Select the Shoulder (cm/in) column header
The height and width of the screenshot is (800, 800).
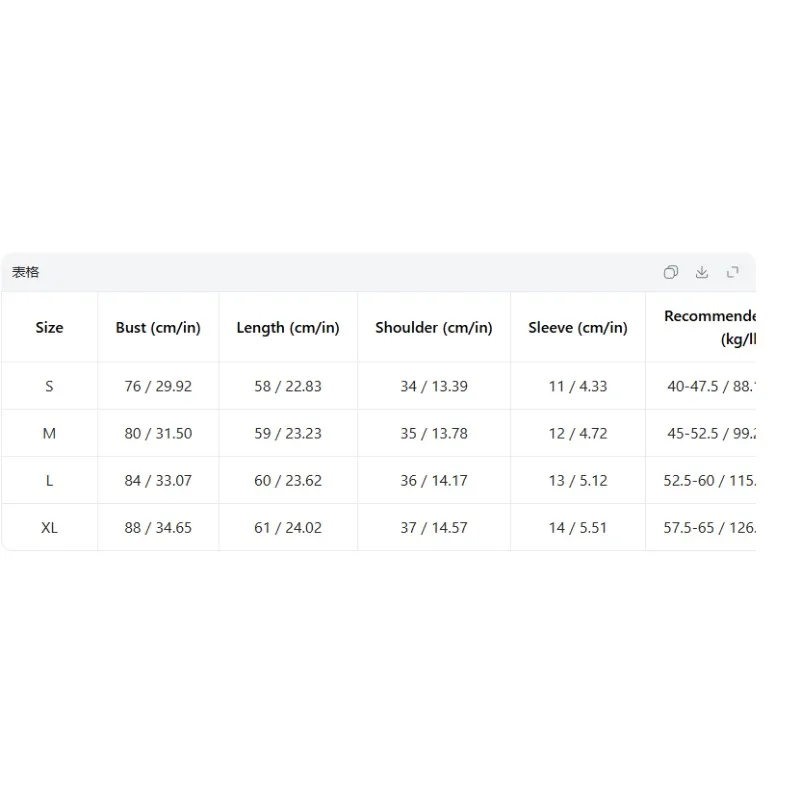pyautogui.click(x=434, y=328)
